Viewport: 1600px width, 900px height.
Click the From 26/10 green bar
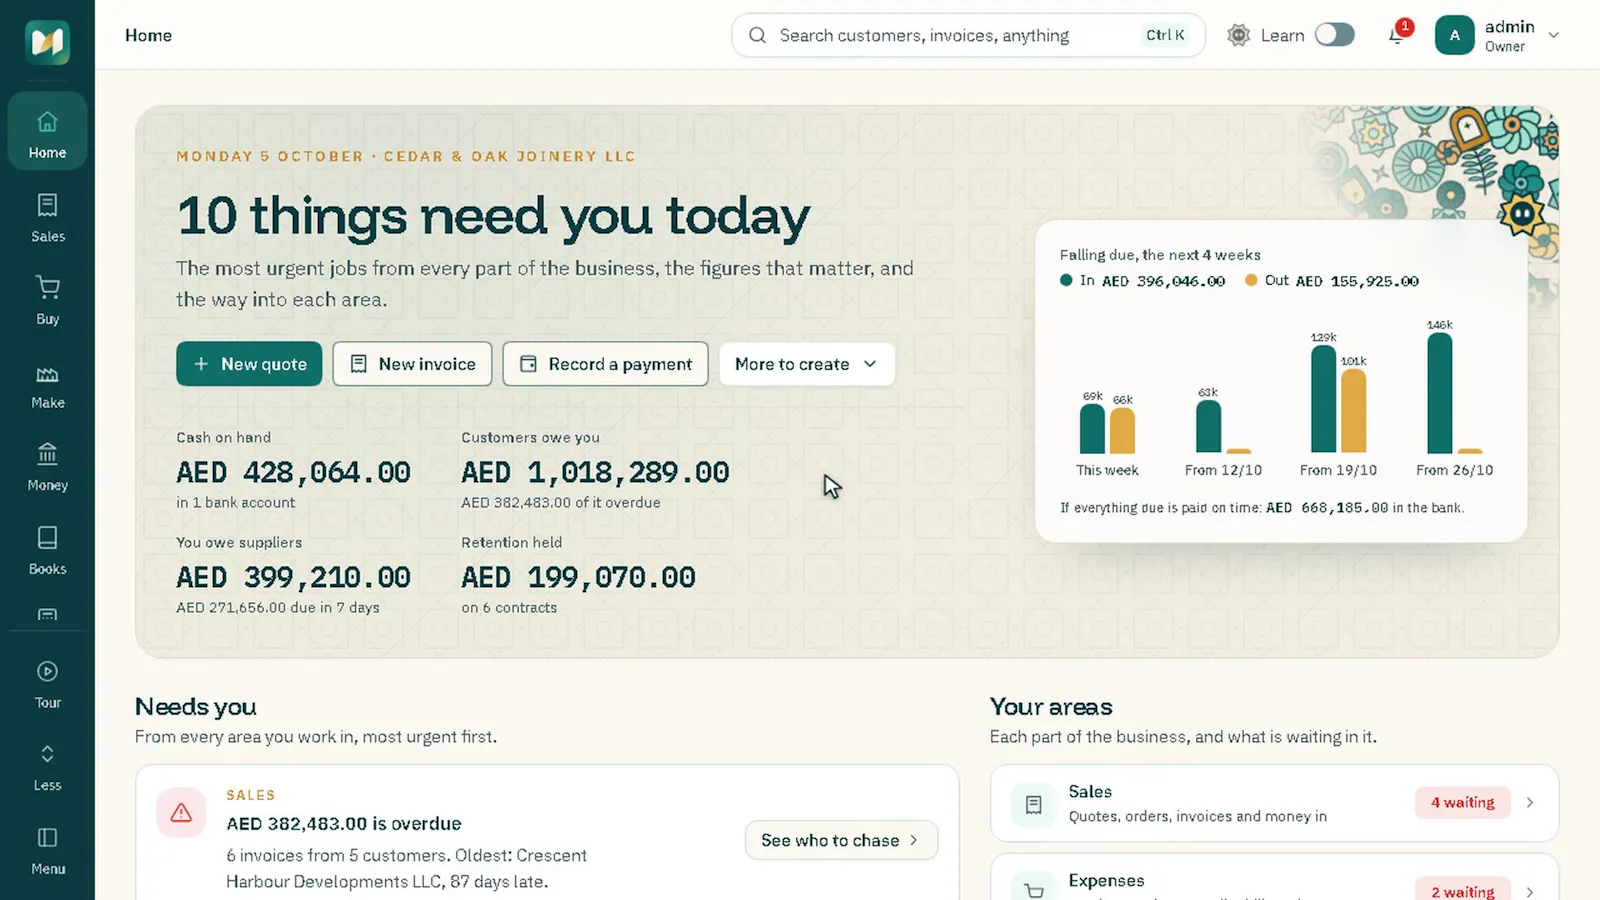pos(1439,393)
